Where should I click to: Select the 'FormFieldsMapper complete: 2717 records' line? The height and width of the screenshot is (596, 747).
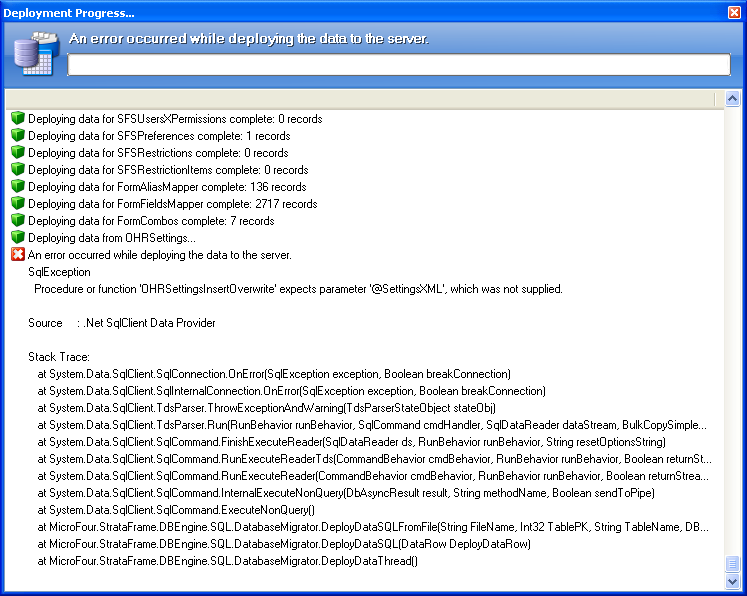[172, 204]
